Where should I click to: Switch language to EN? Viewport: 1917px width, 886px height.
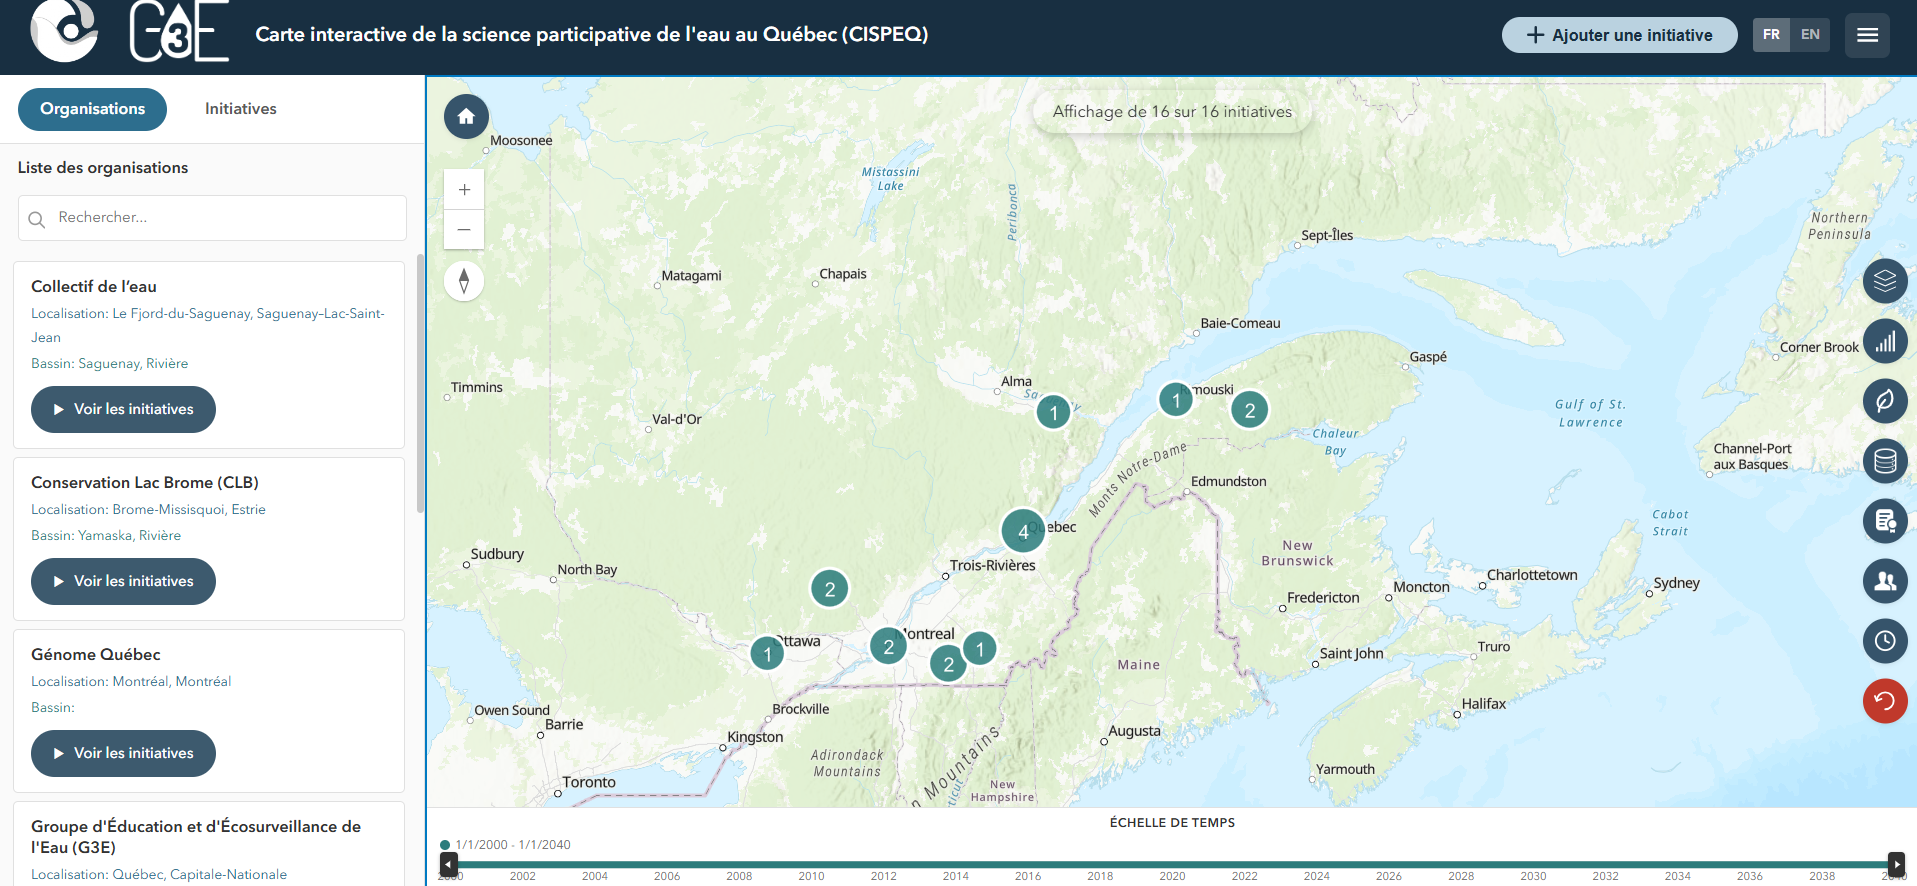click(1810, 35)
